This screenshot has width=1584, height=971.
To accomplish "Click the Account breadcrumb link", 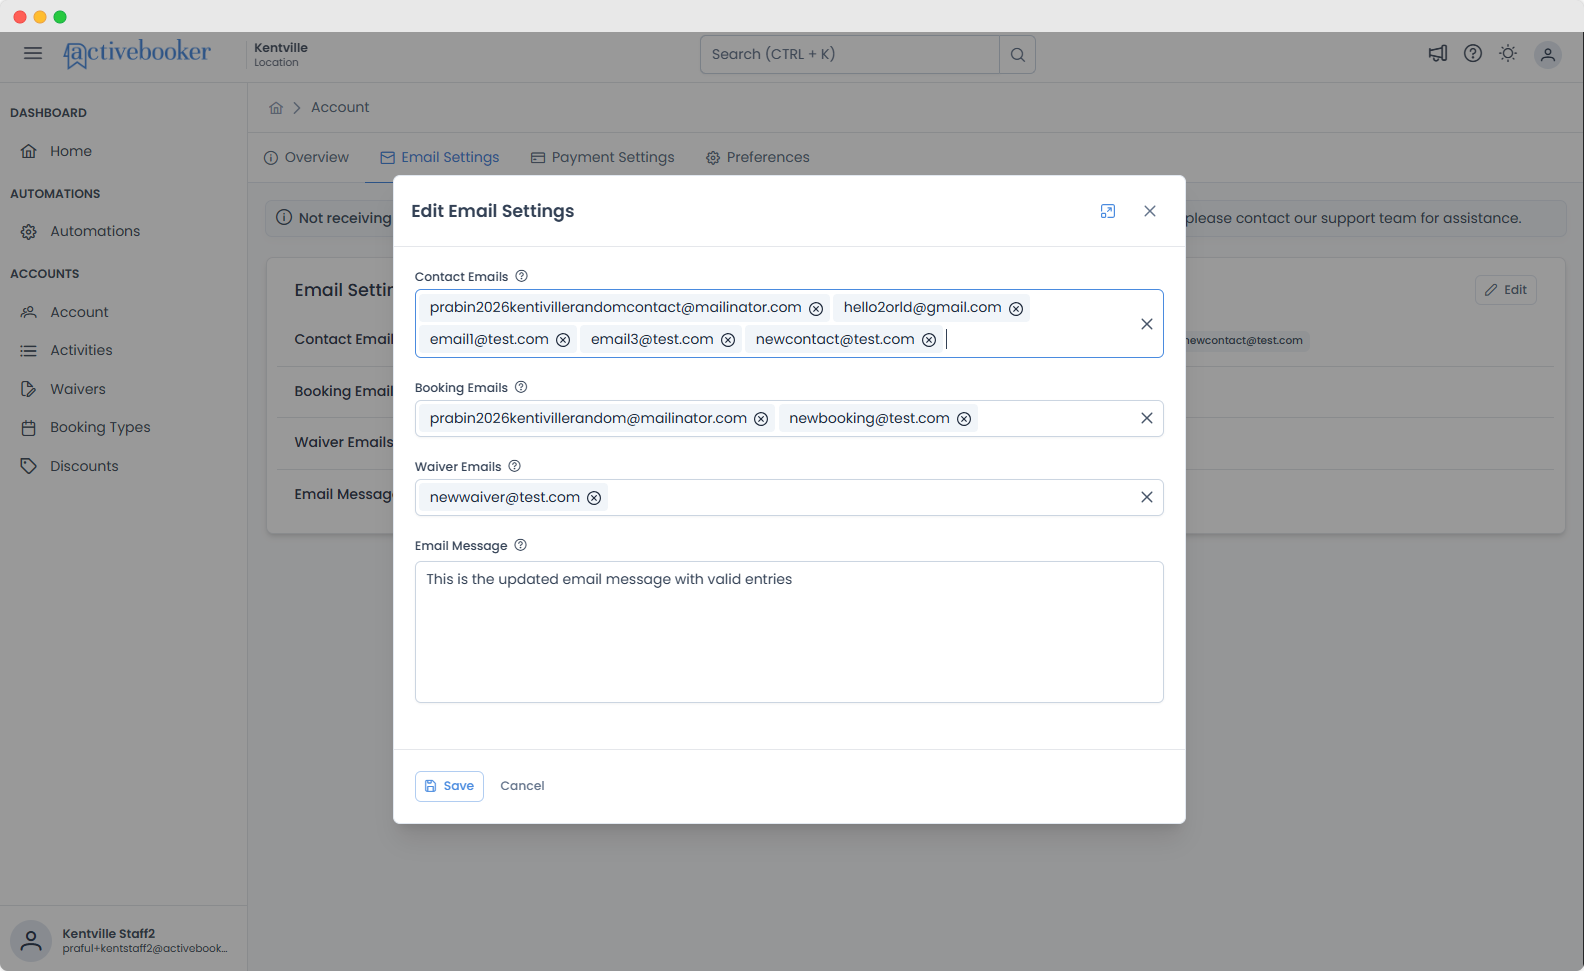I will point(340,107).
